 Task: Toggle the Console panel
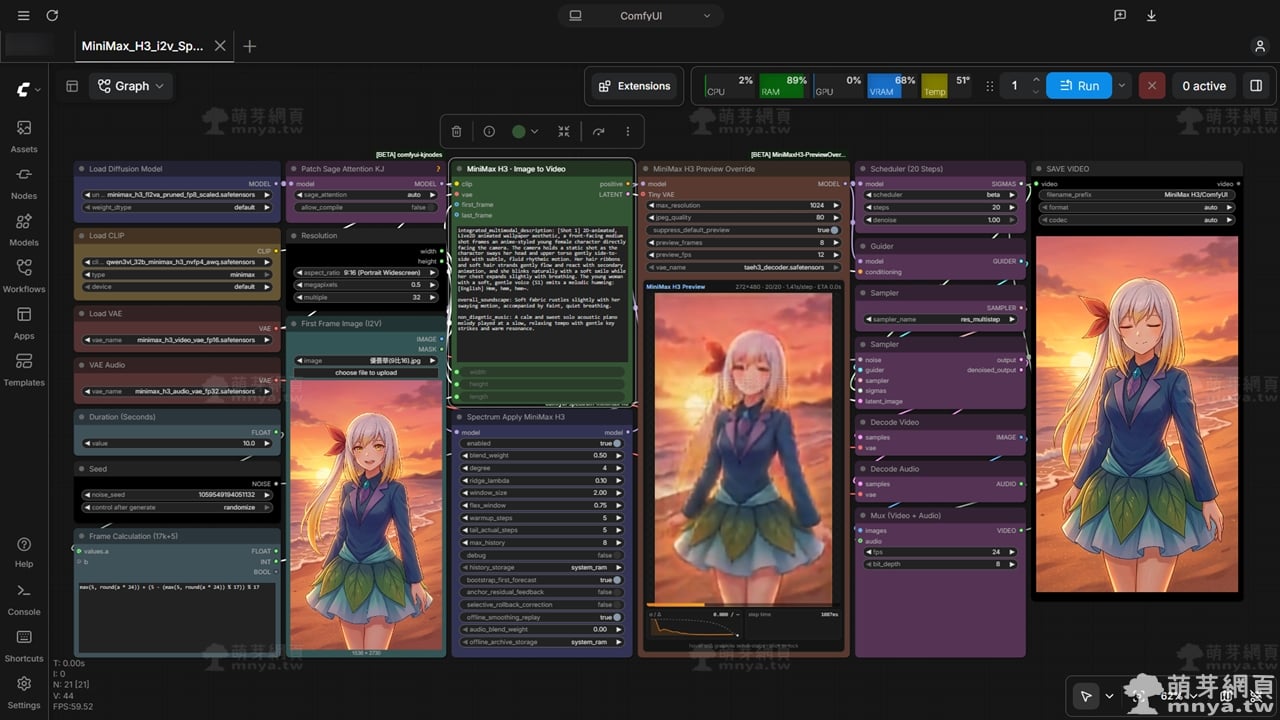pyautogui.click(x=24, y=598)
